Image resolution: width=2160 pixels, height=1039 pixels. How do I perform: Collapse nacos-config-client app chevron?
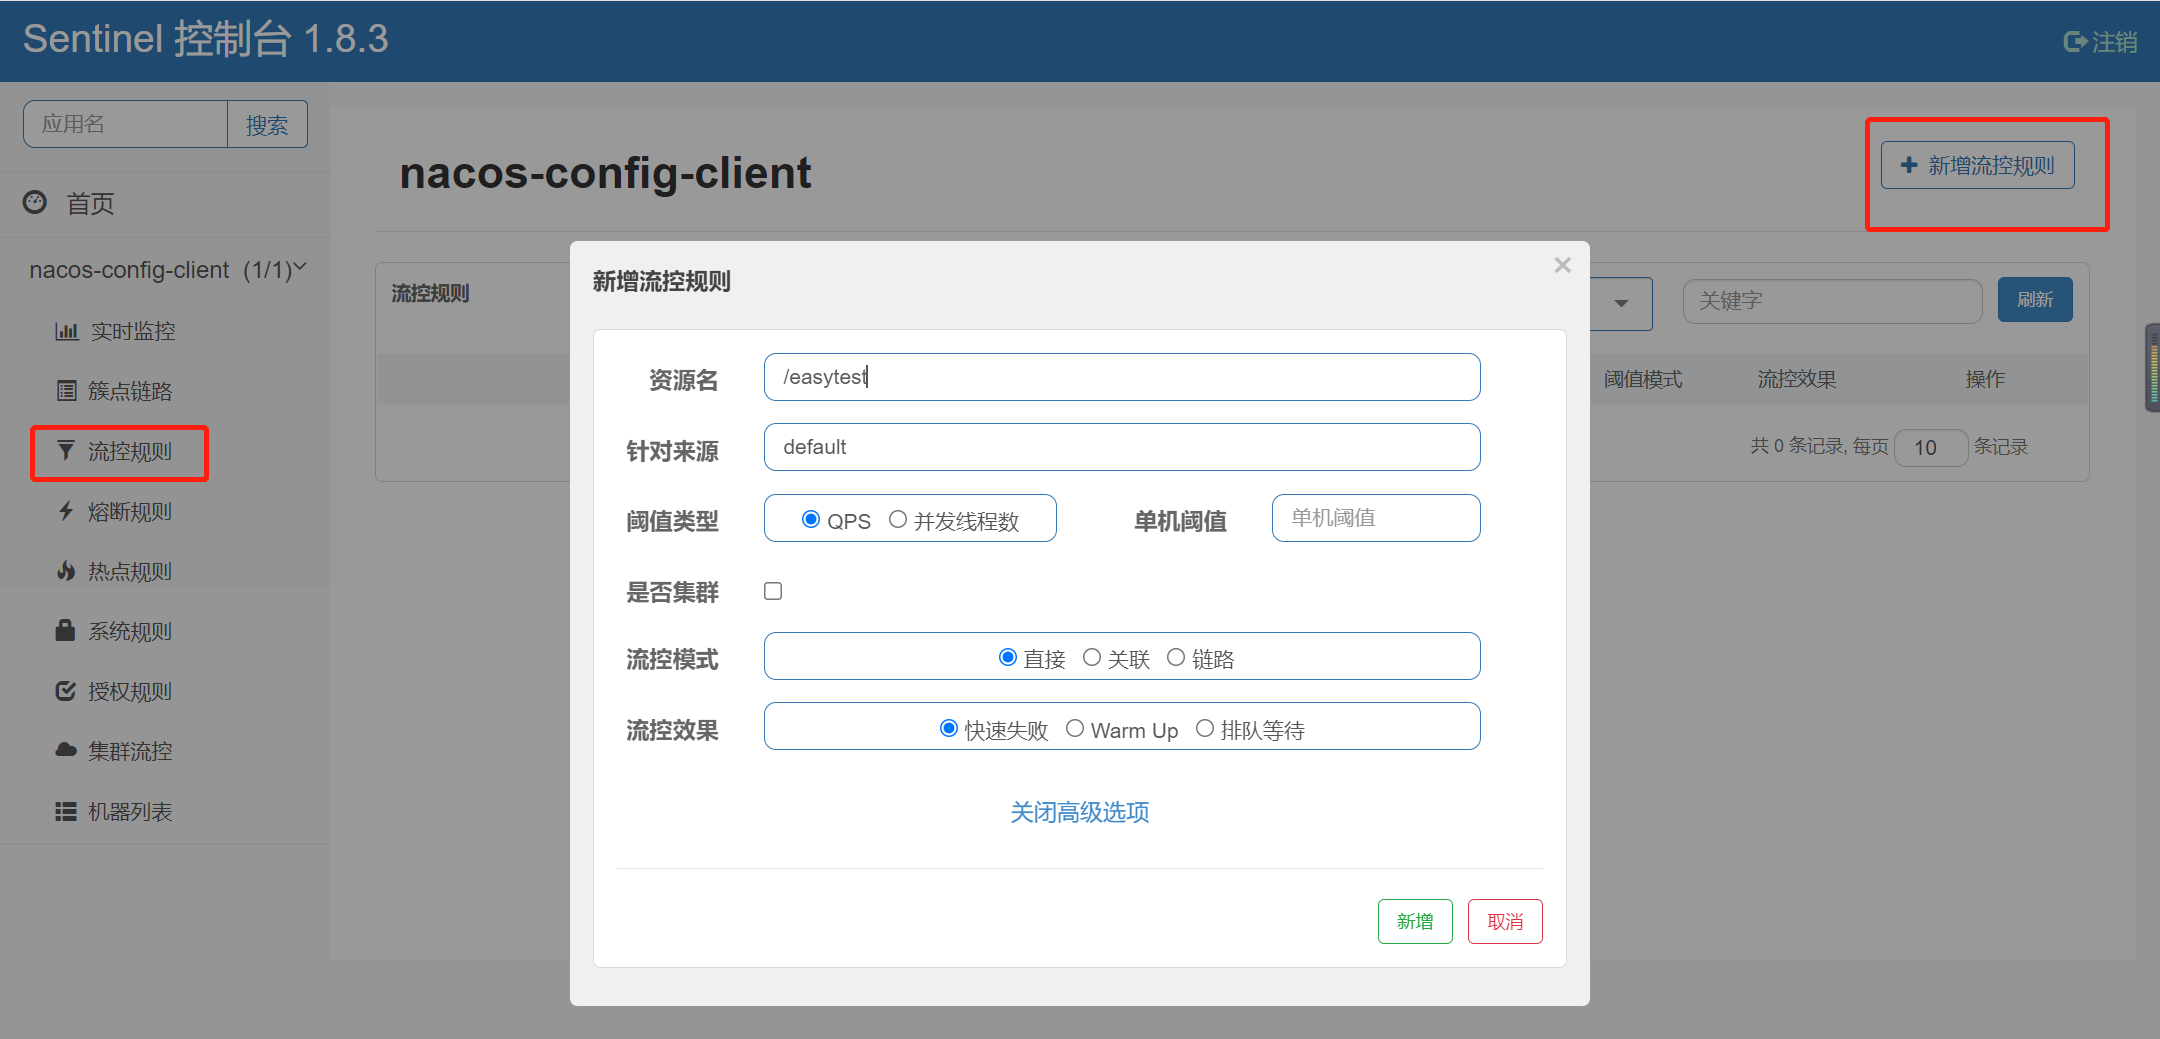click(300, 268)
